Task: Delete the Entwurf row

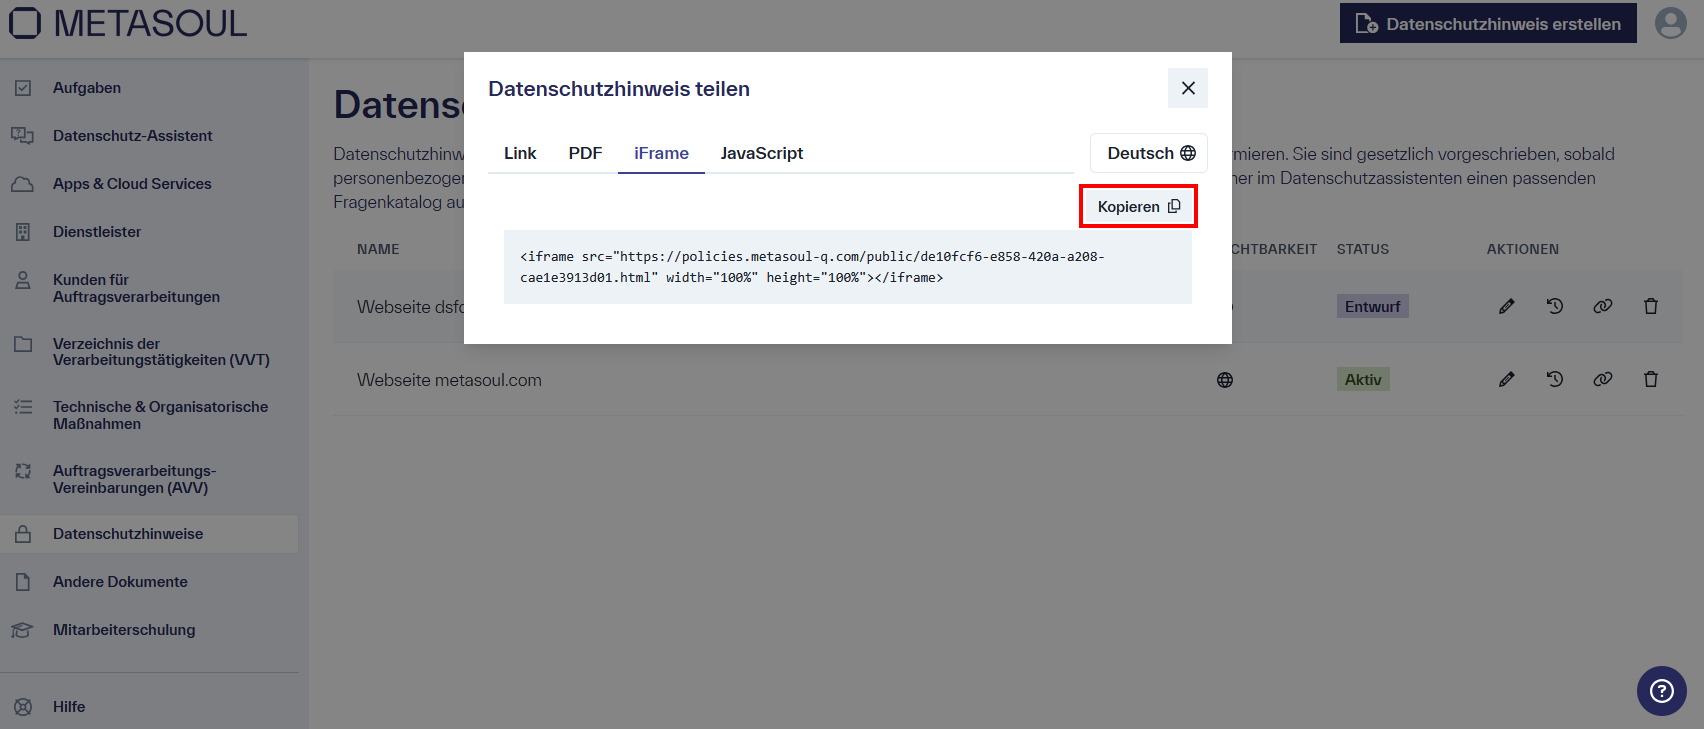Action: point(1651,306)
